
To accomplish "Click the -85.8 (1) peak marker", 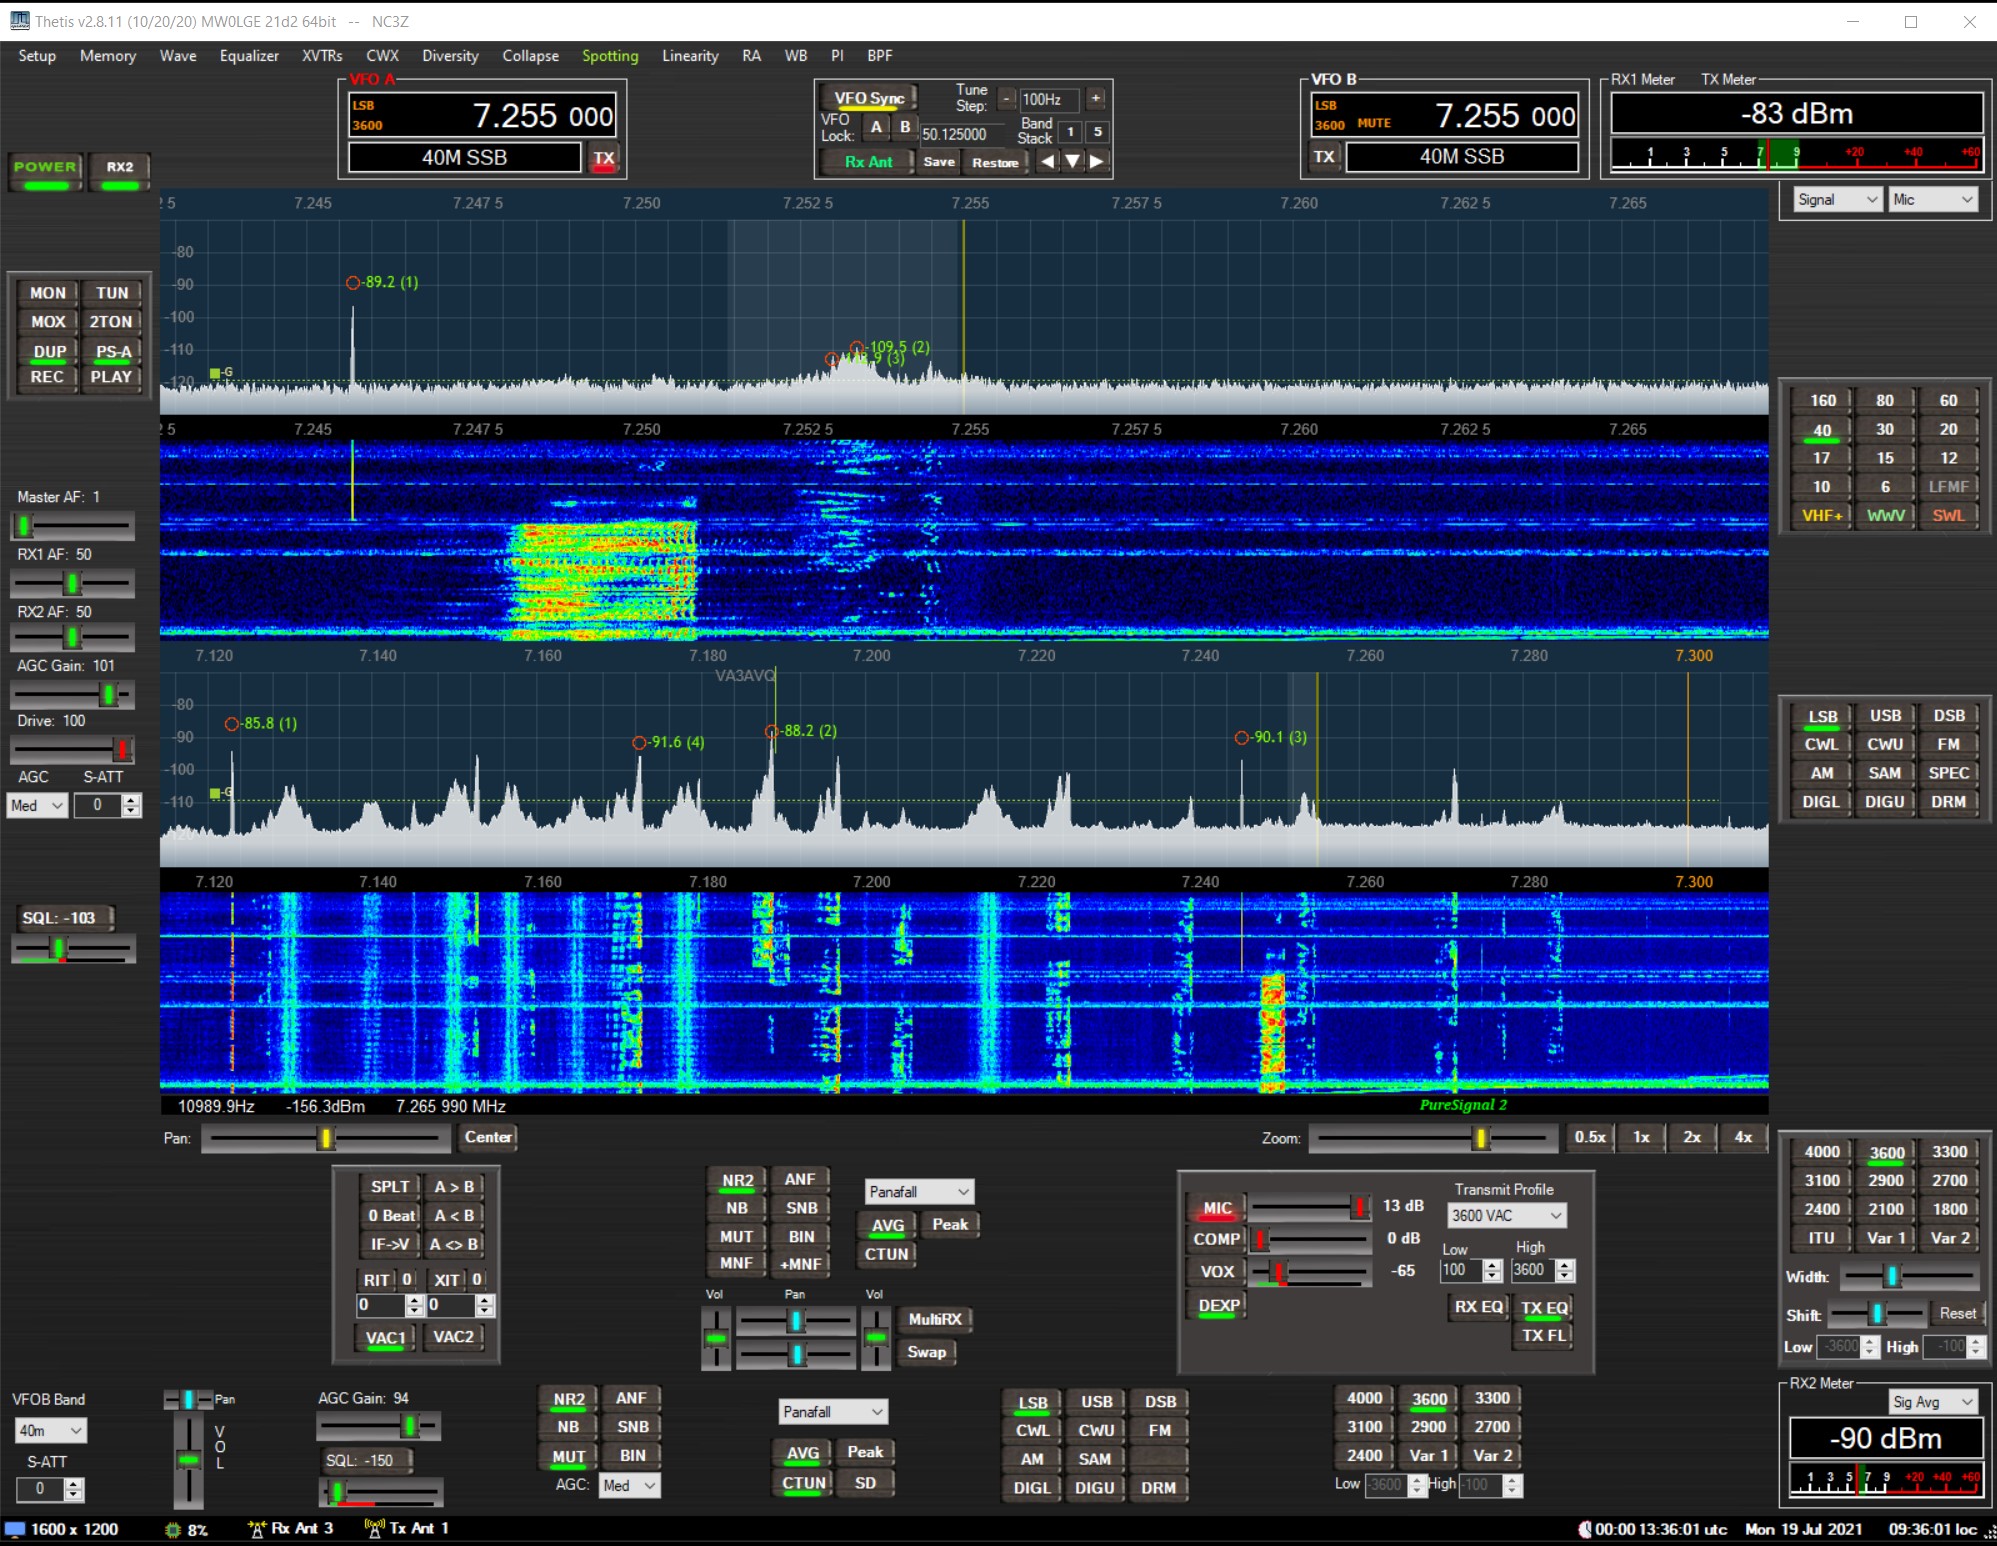I will click(x=232, y=724).
